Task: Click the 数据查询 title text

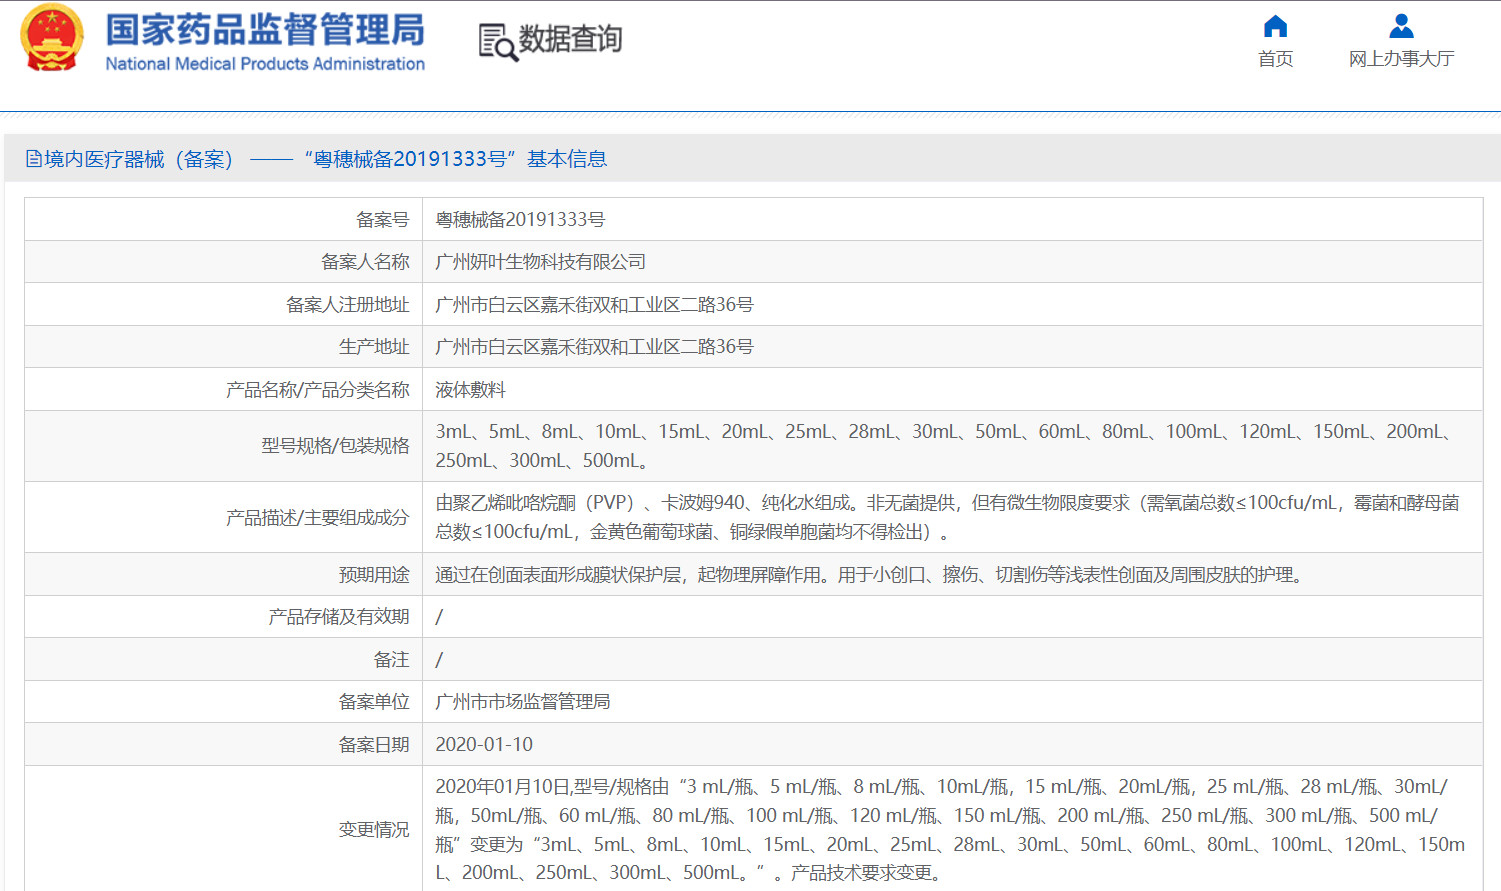Action: (x=570, y=39)
